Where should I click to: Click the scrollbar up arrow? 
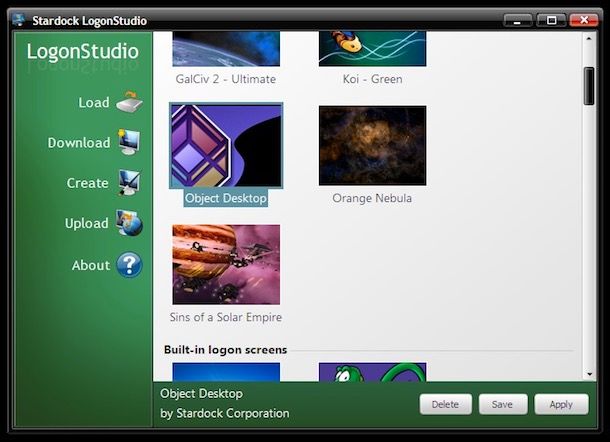[589, 38]
